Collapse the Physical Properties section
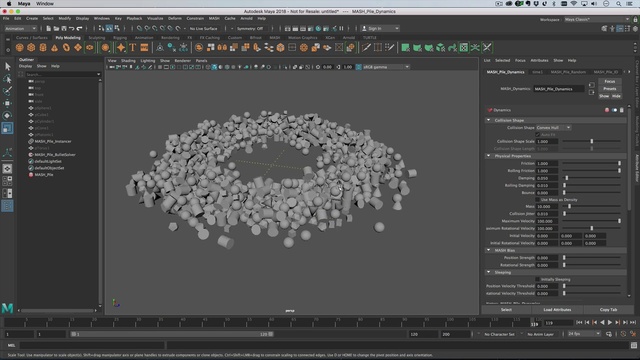Image resolution: width=640 pixels, height=360 pixels. point(489,156)
